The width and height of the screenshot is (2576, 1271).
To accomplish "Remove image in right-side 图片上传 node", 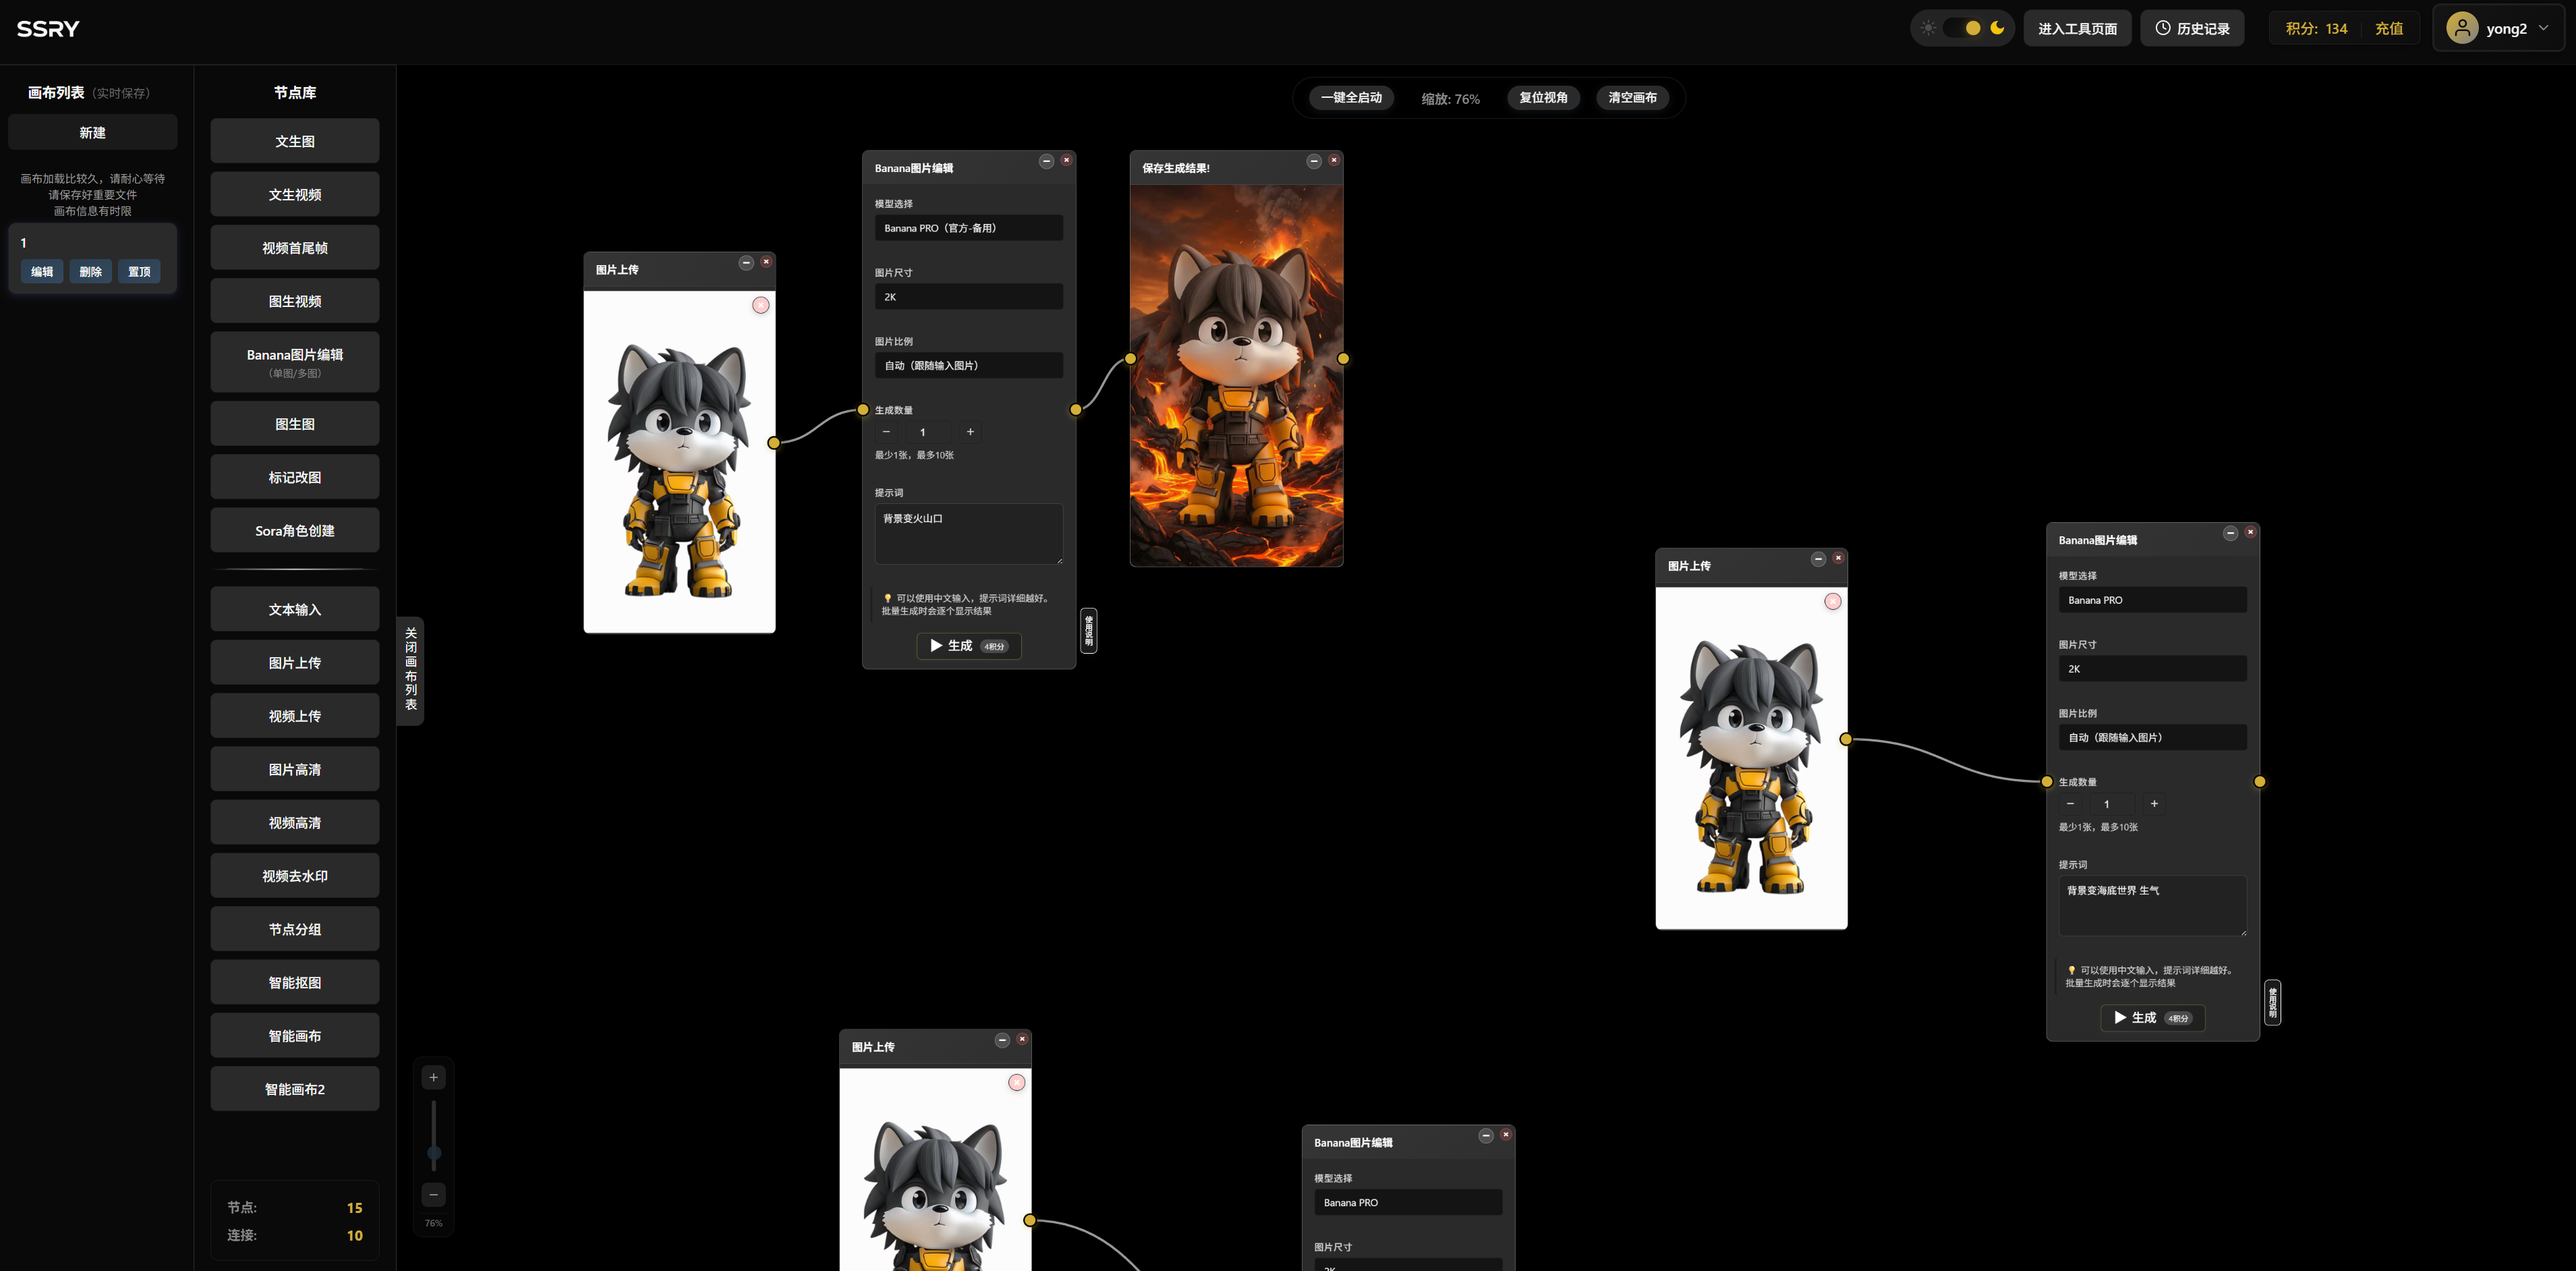I will (x=1832, y=601).
